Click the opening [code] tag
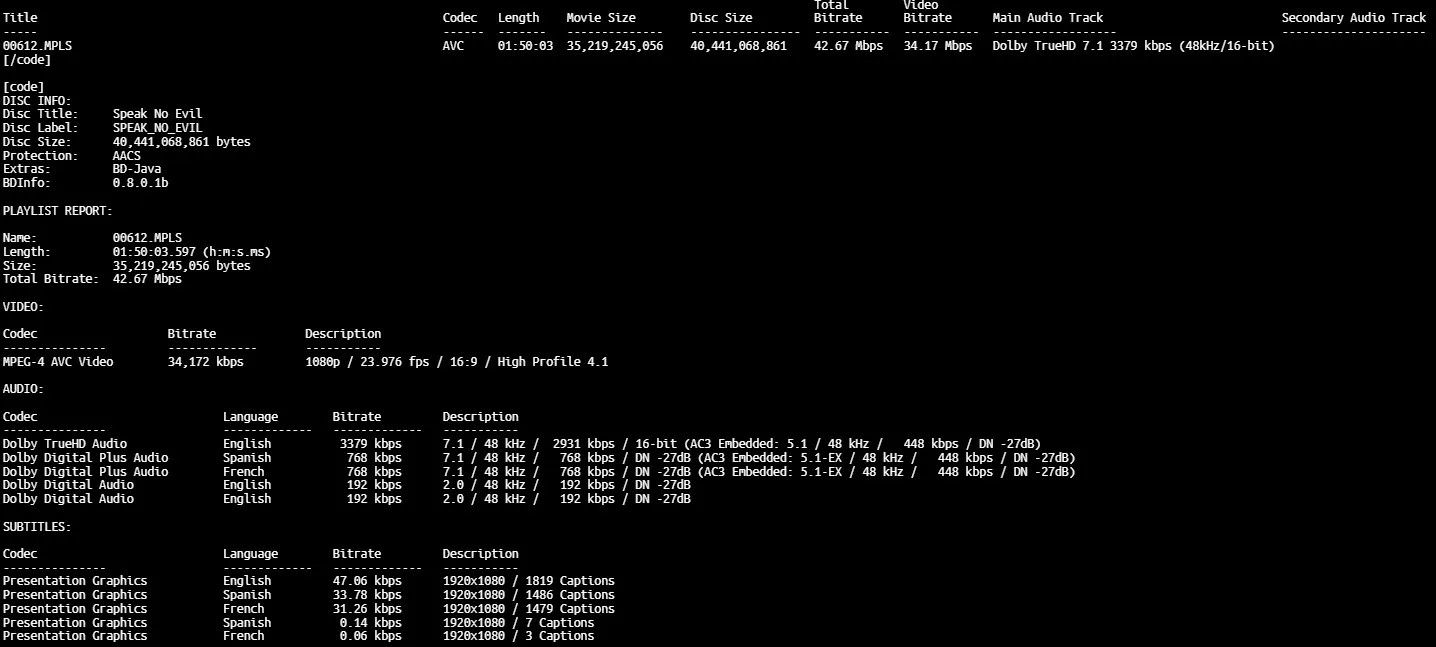 pyautogui.click(x=23, y=87)
